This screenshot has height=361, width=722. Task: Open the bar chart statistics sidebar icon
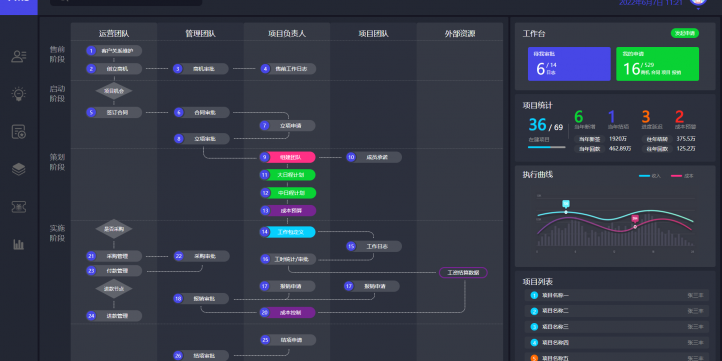tap(18, 244)
